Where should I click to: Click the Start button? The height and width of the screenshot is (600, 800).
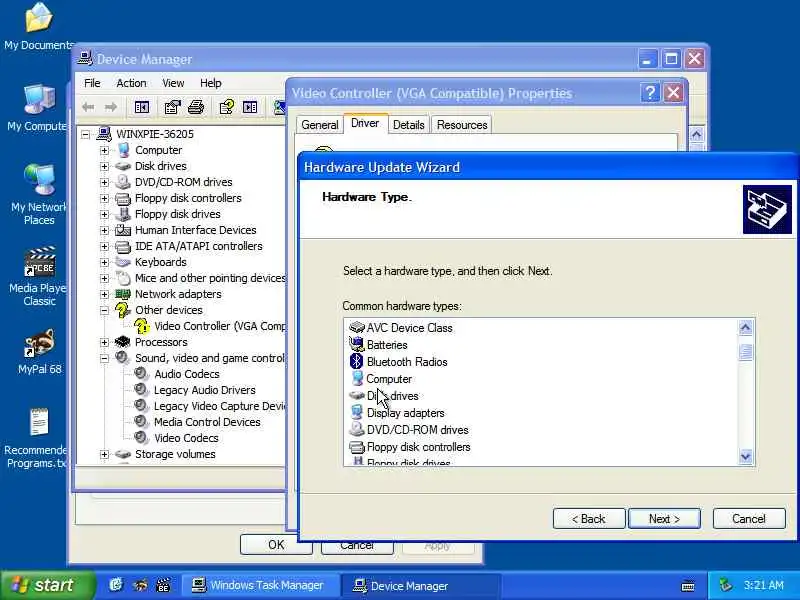(47, 585)
